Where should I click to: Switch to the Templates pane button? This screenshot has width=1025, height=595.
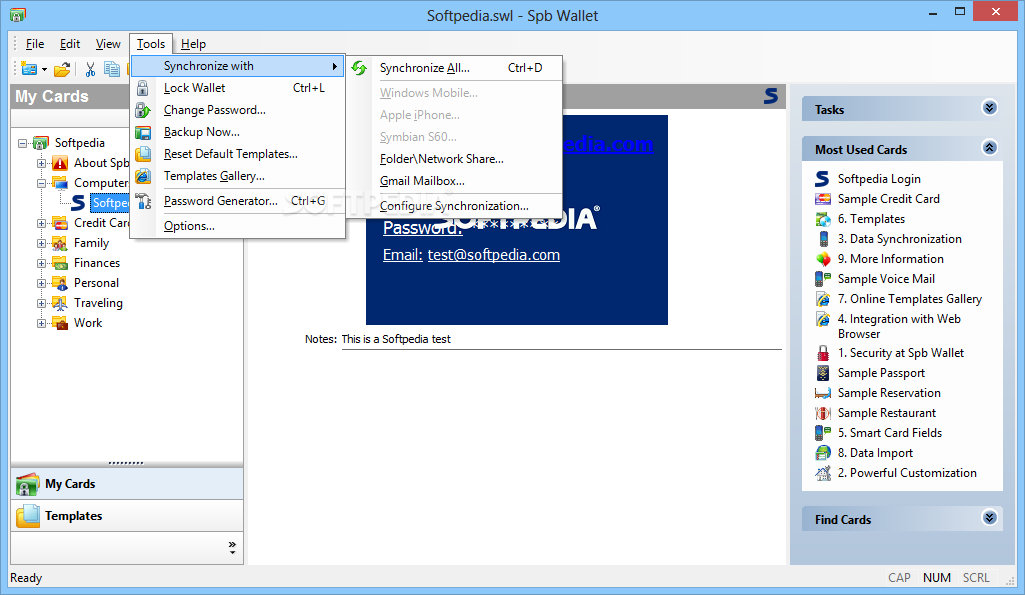[x=127, y=516]
